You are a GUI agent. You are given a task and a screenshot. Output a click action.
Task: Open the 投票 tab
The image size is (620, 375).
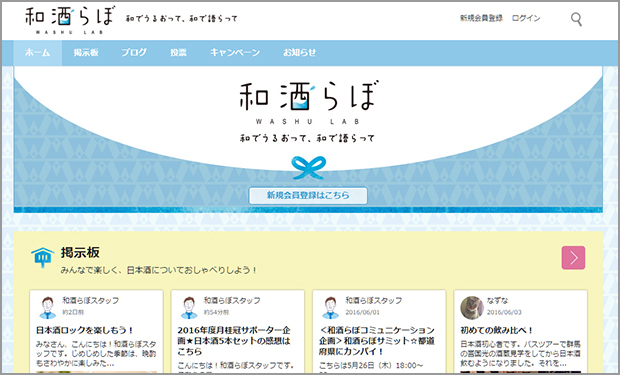coord(178,53)
